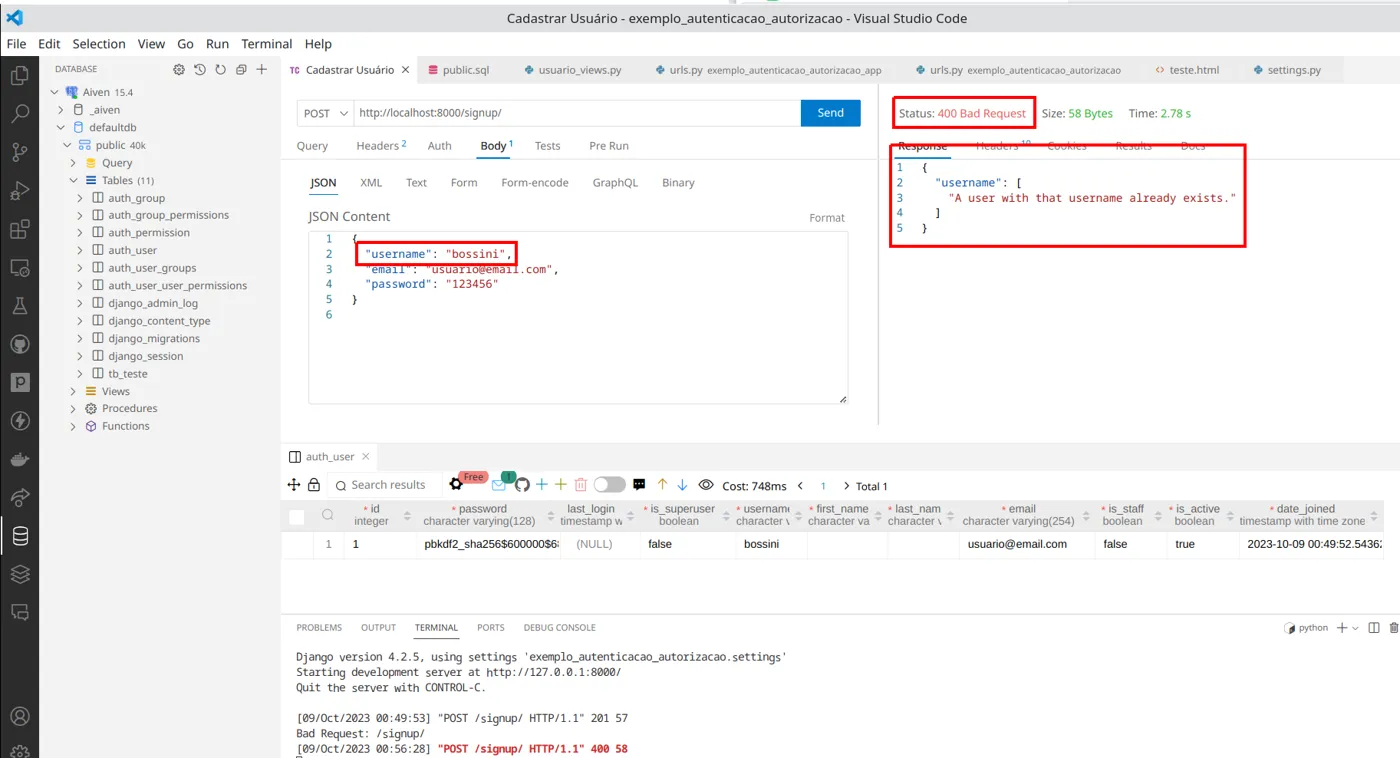Open the POST method dropdown
The height and width of the screenshot is (758, 1400).
point(325,114)
